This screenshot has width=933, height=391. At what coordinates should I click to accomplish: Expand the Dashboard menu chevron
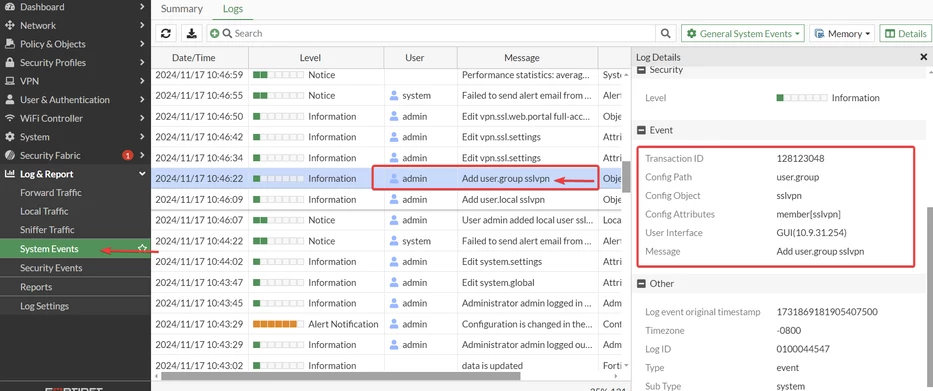point(142,7)
